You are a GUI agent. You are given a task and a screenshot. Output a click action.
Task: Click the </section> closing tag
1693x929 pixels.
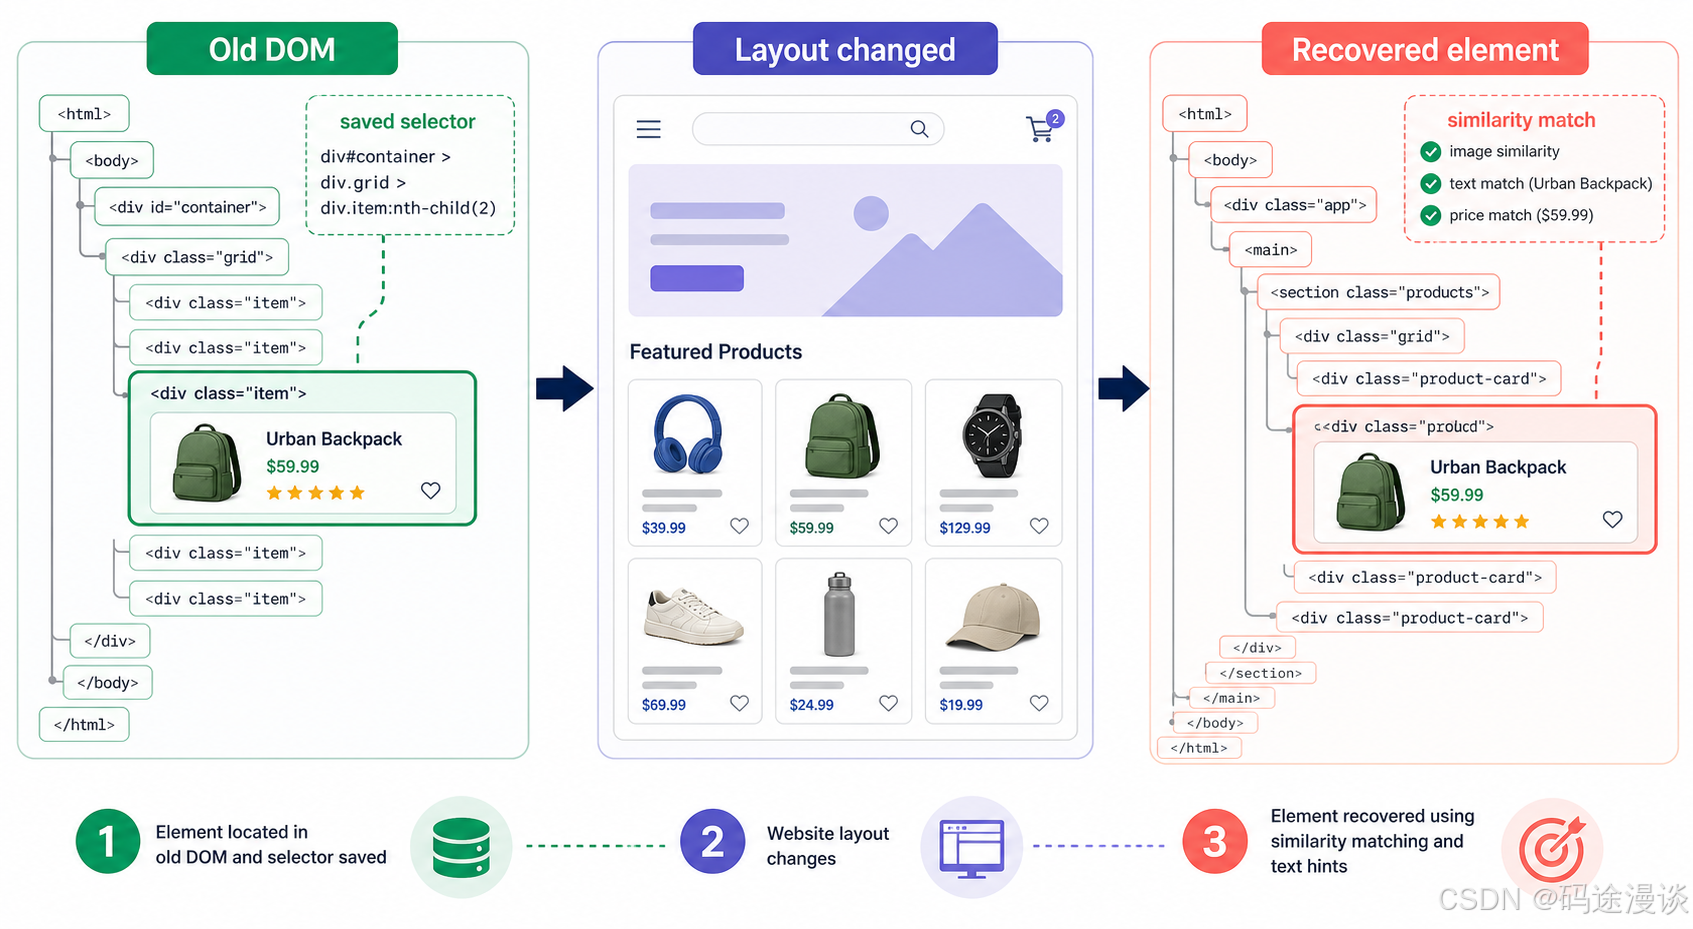[x=1260, y=673]
